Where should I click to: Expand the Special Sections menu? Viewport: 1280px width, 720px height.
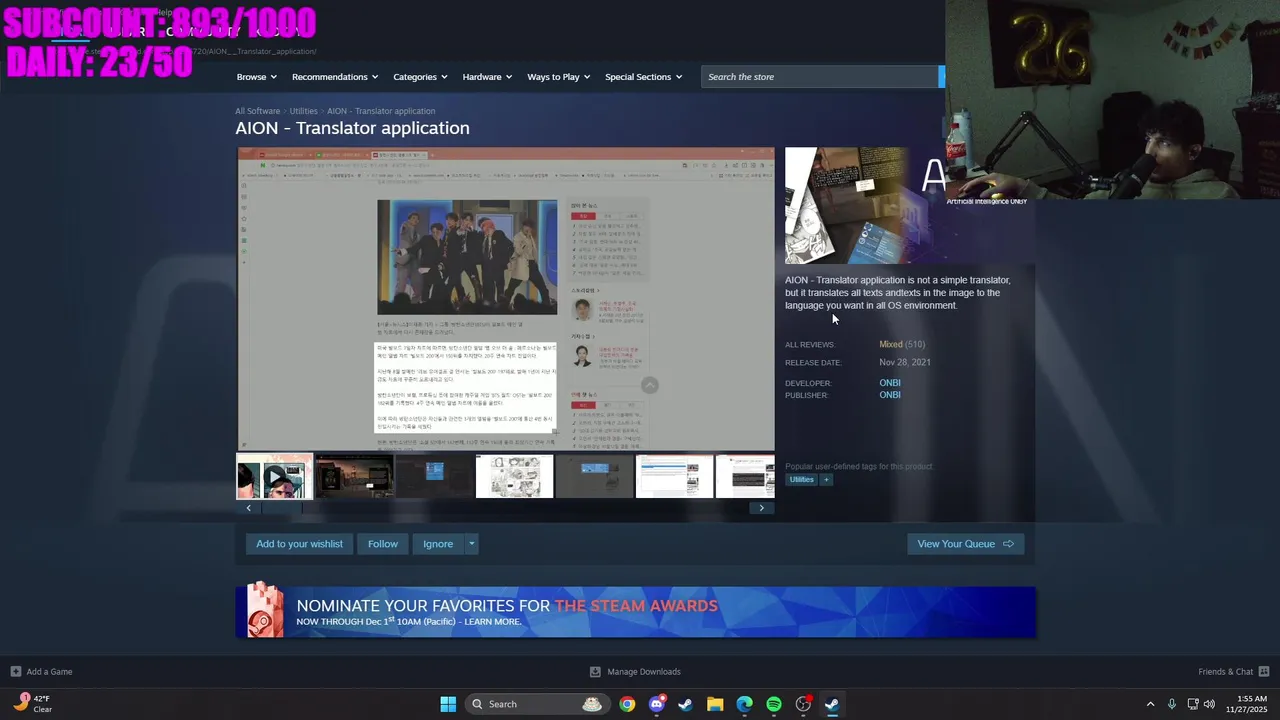643,77
